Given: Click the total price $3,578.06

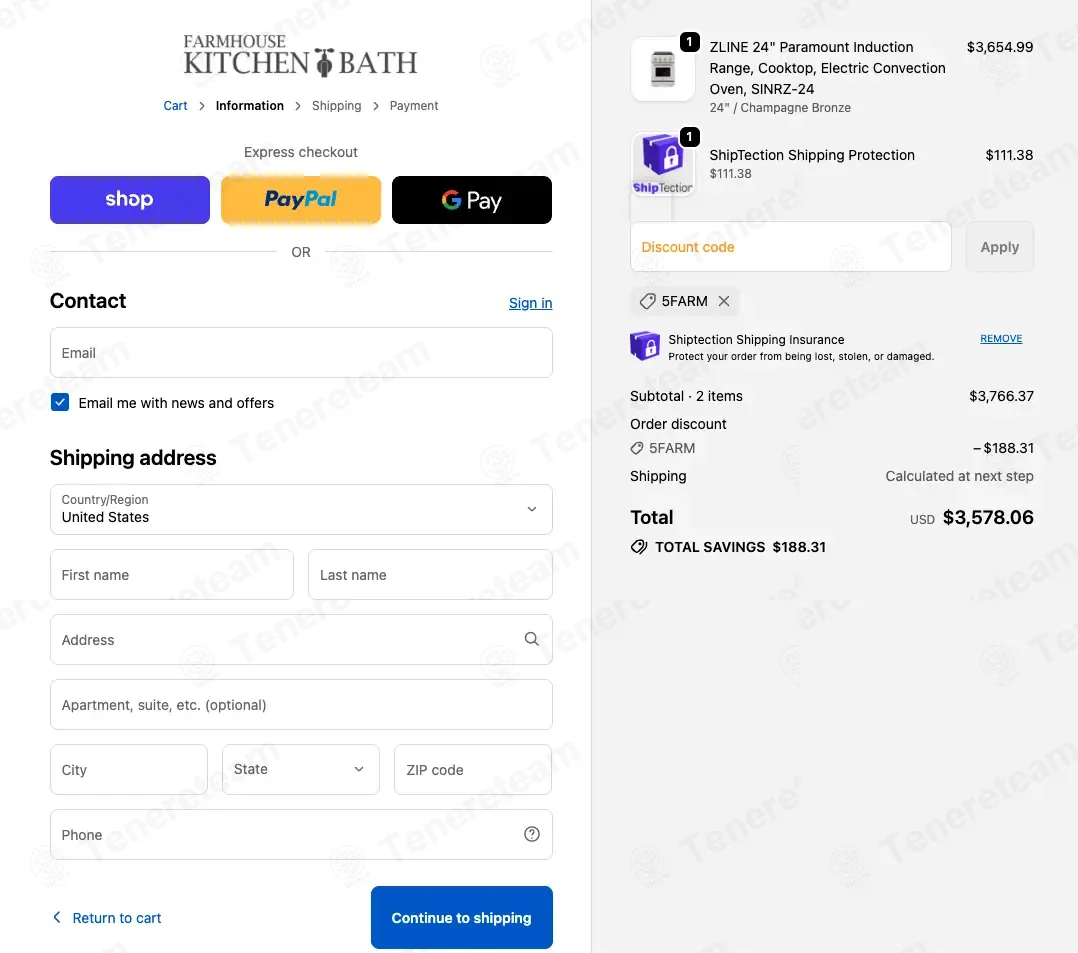Looking at the screenshot, I should tap(988, 518).
